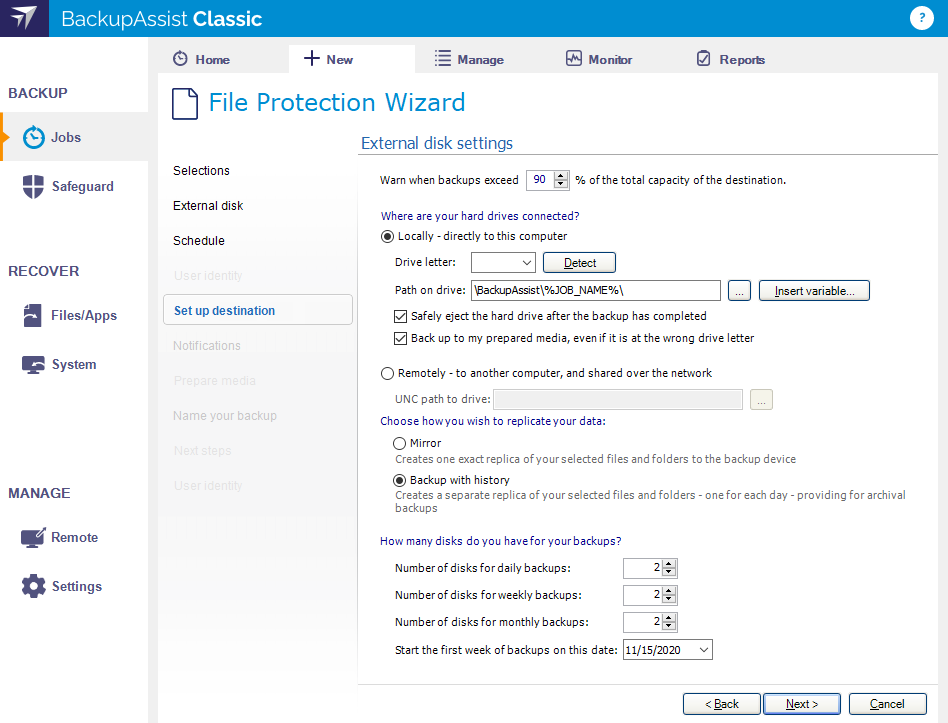
Task: Click the BackupAssist paper plane logo
Action: [24, 18]
